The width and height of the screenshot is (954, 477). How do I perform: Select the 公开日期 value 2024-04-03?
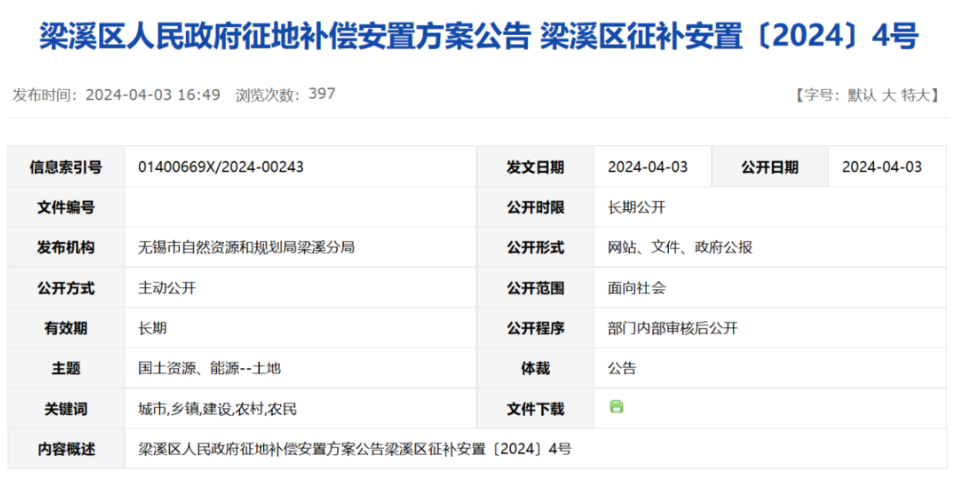882,167
